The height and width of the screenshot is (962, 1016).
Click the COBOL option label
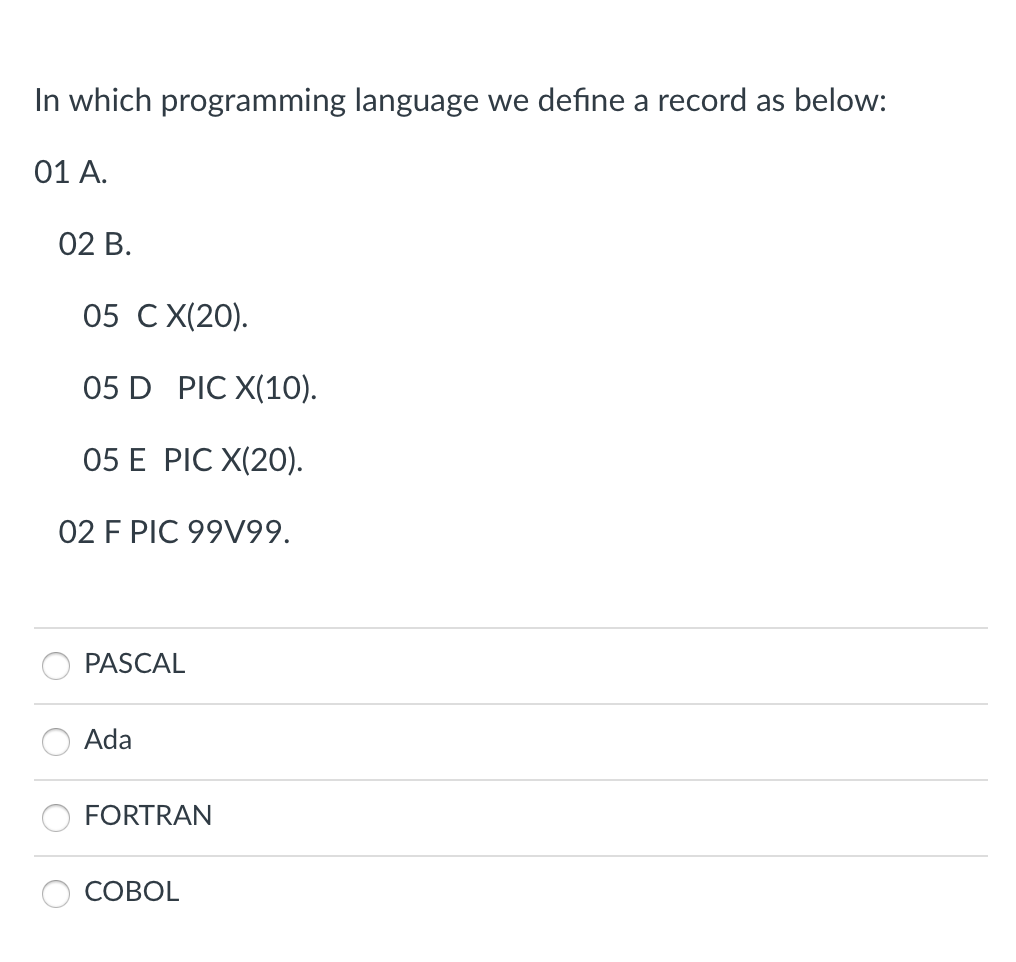tap(131, 892)
